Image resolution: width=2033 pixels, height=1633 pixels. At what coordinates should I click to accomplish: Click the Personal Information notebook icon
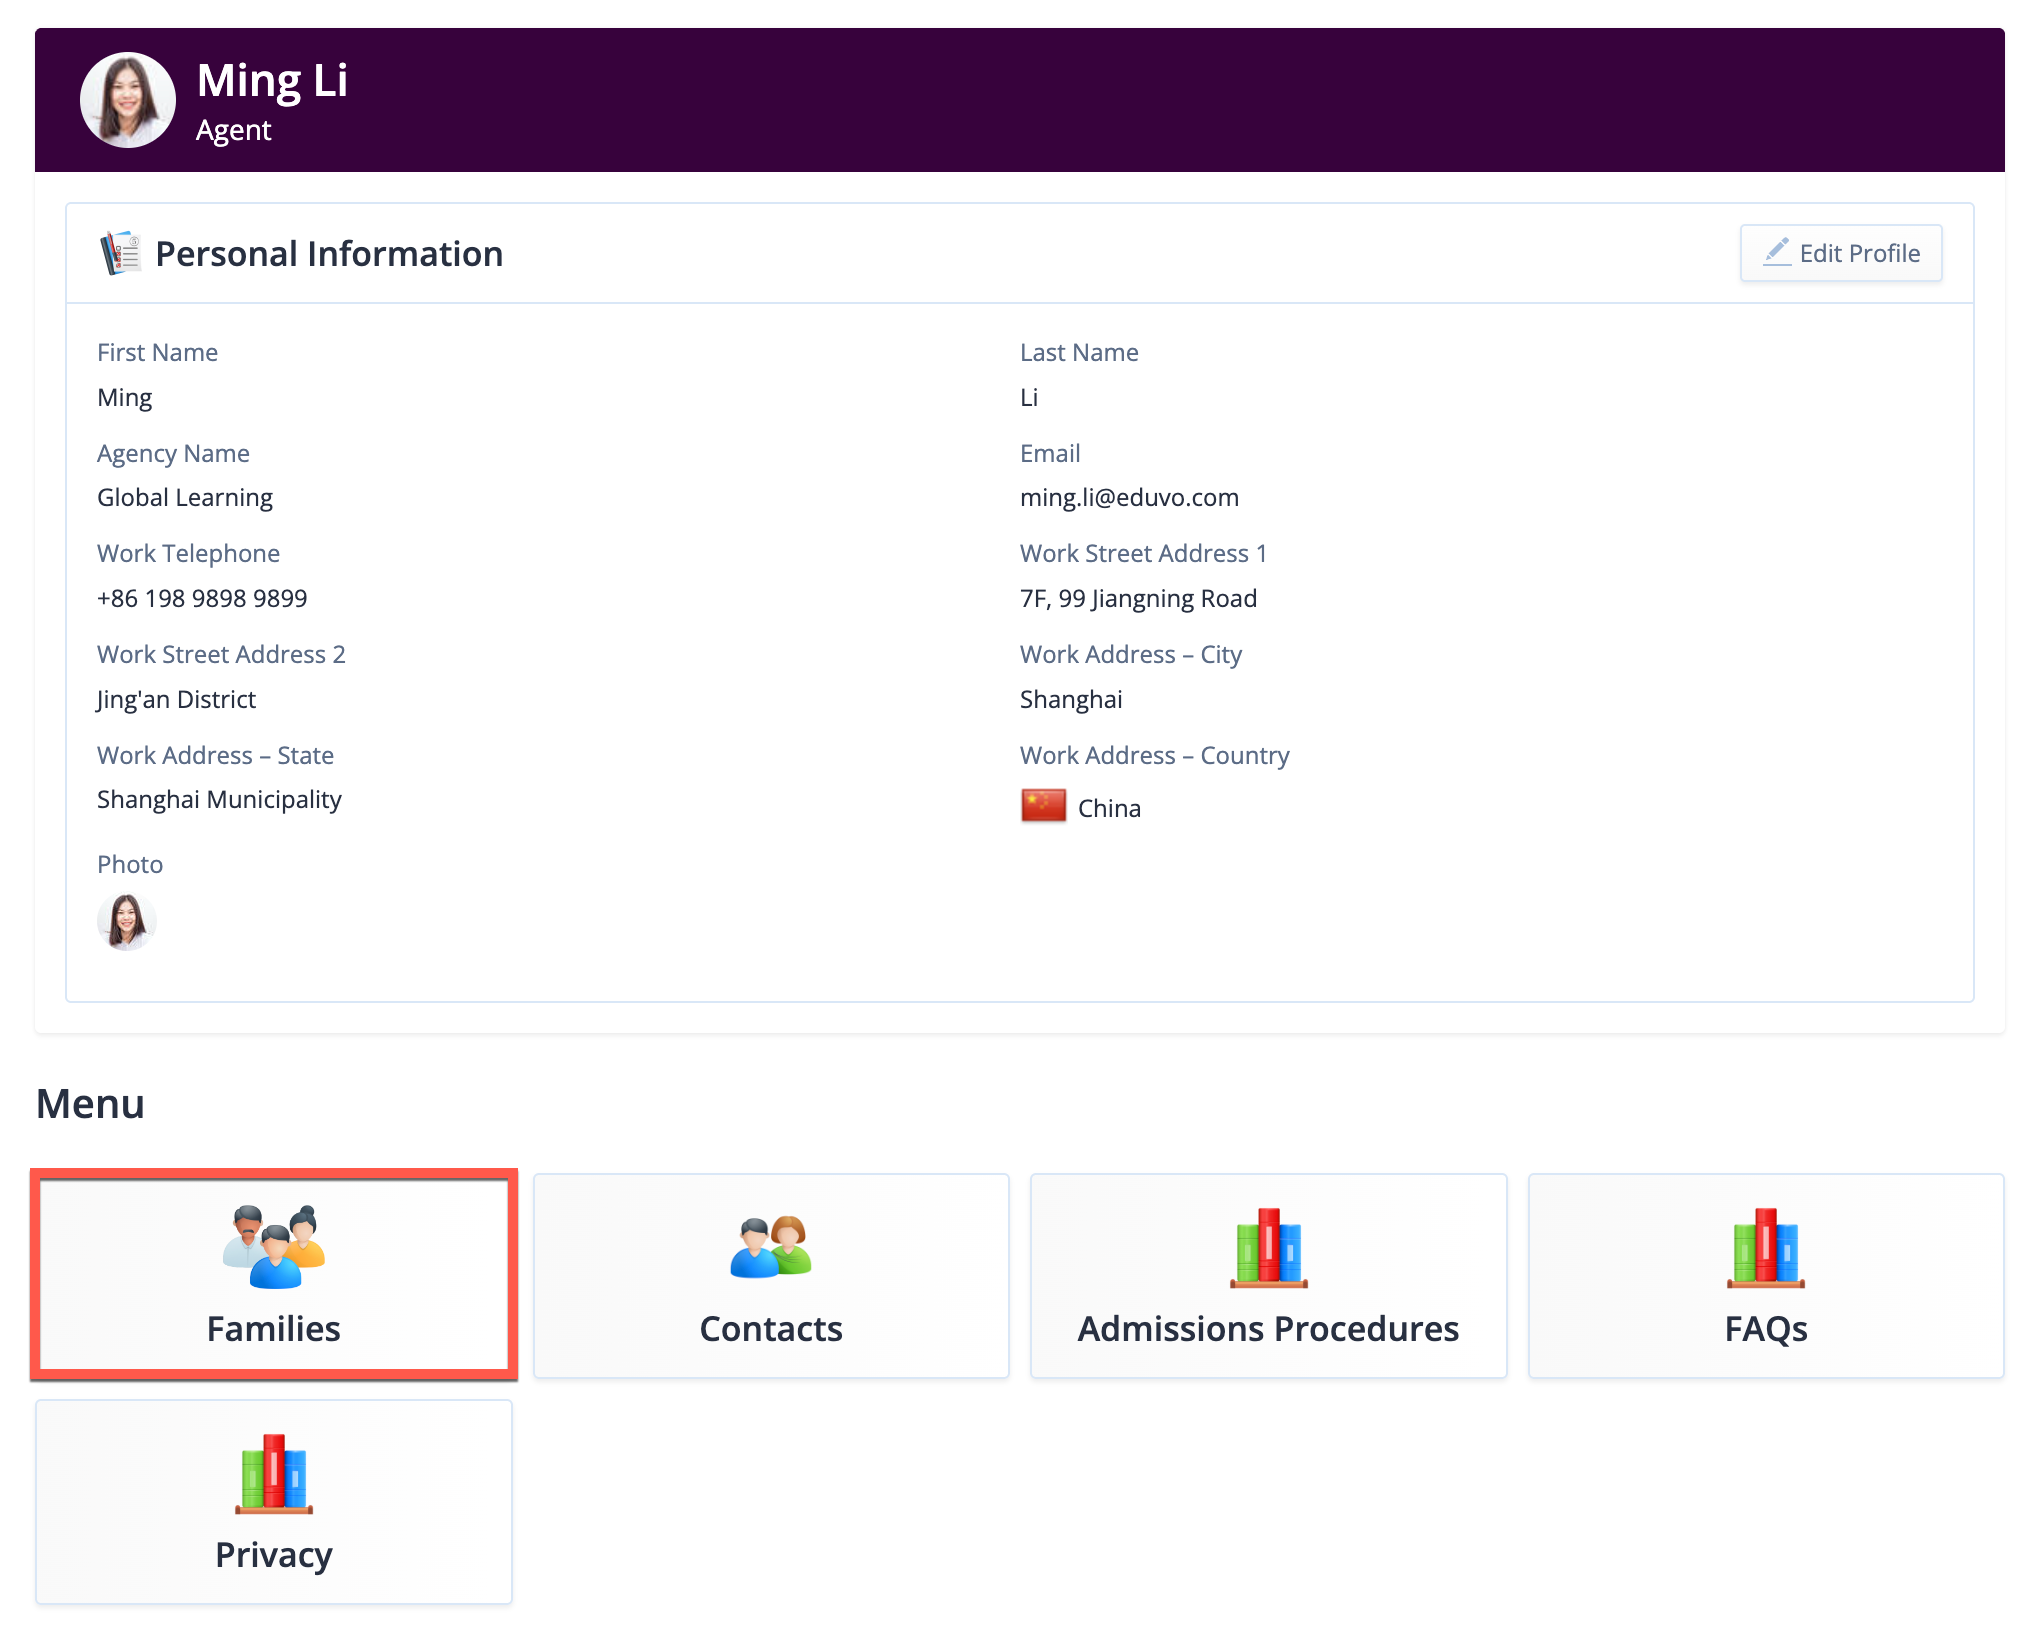[121, 253]
